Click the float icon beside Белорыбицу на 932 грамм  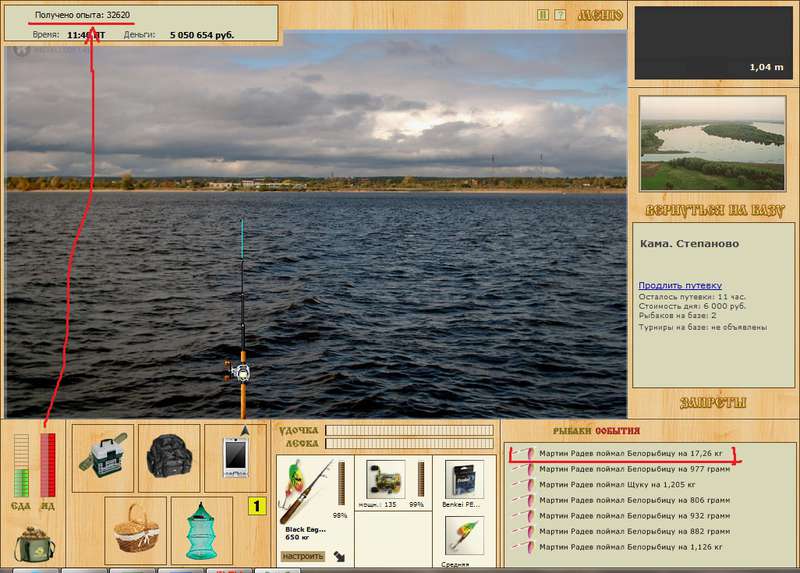523,516
